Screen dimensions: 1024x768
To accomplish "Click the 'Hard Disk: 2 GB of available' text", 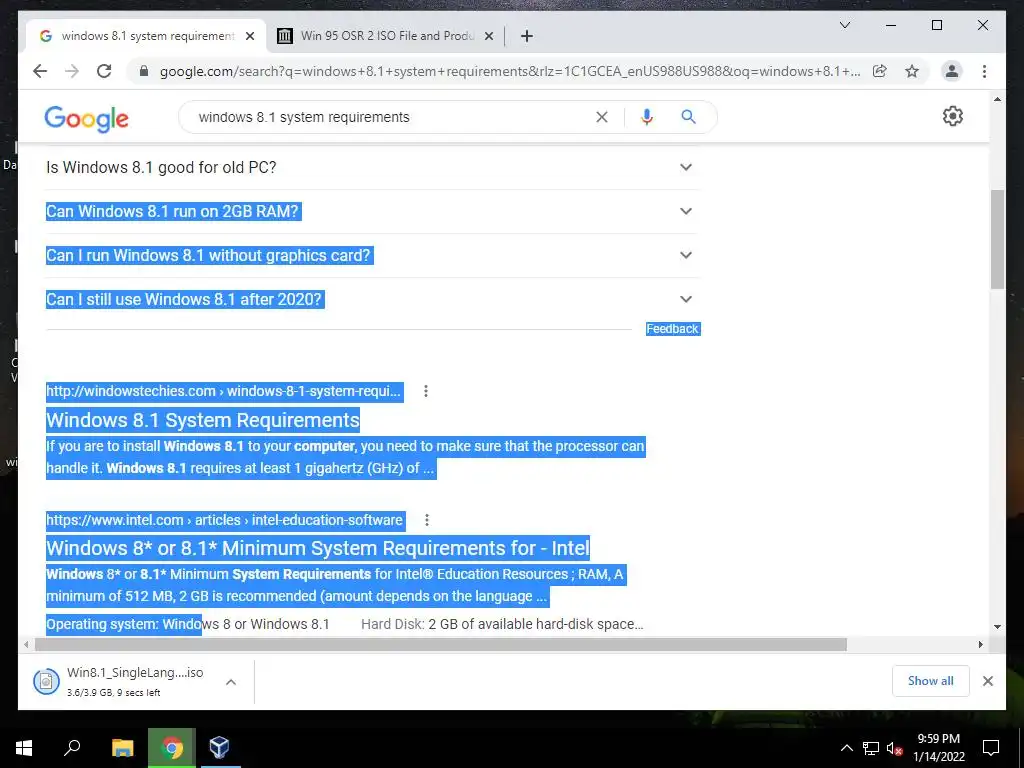I will [x=502, y=624].
